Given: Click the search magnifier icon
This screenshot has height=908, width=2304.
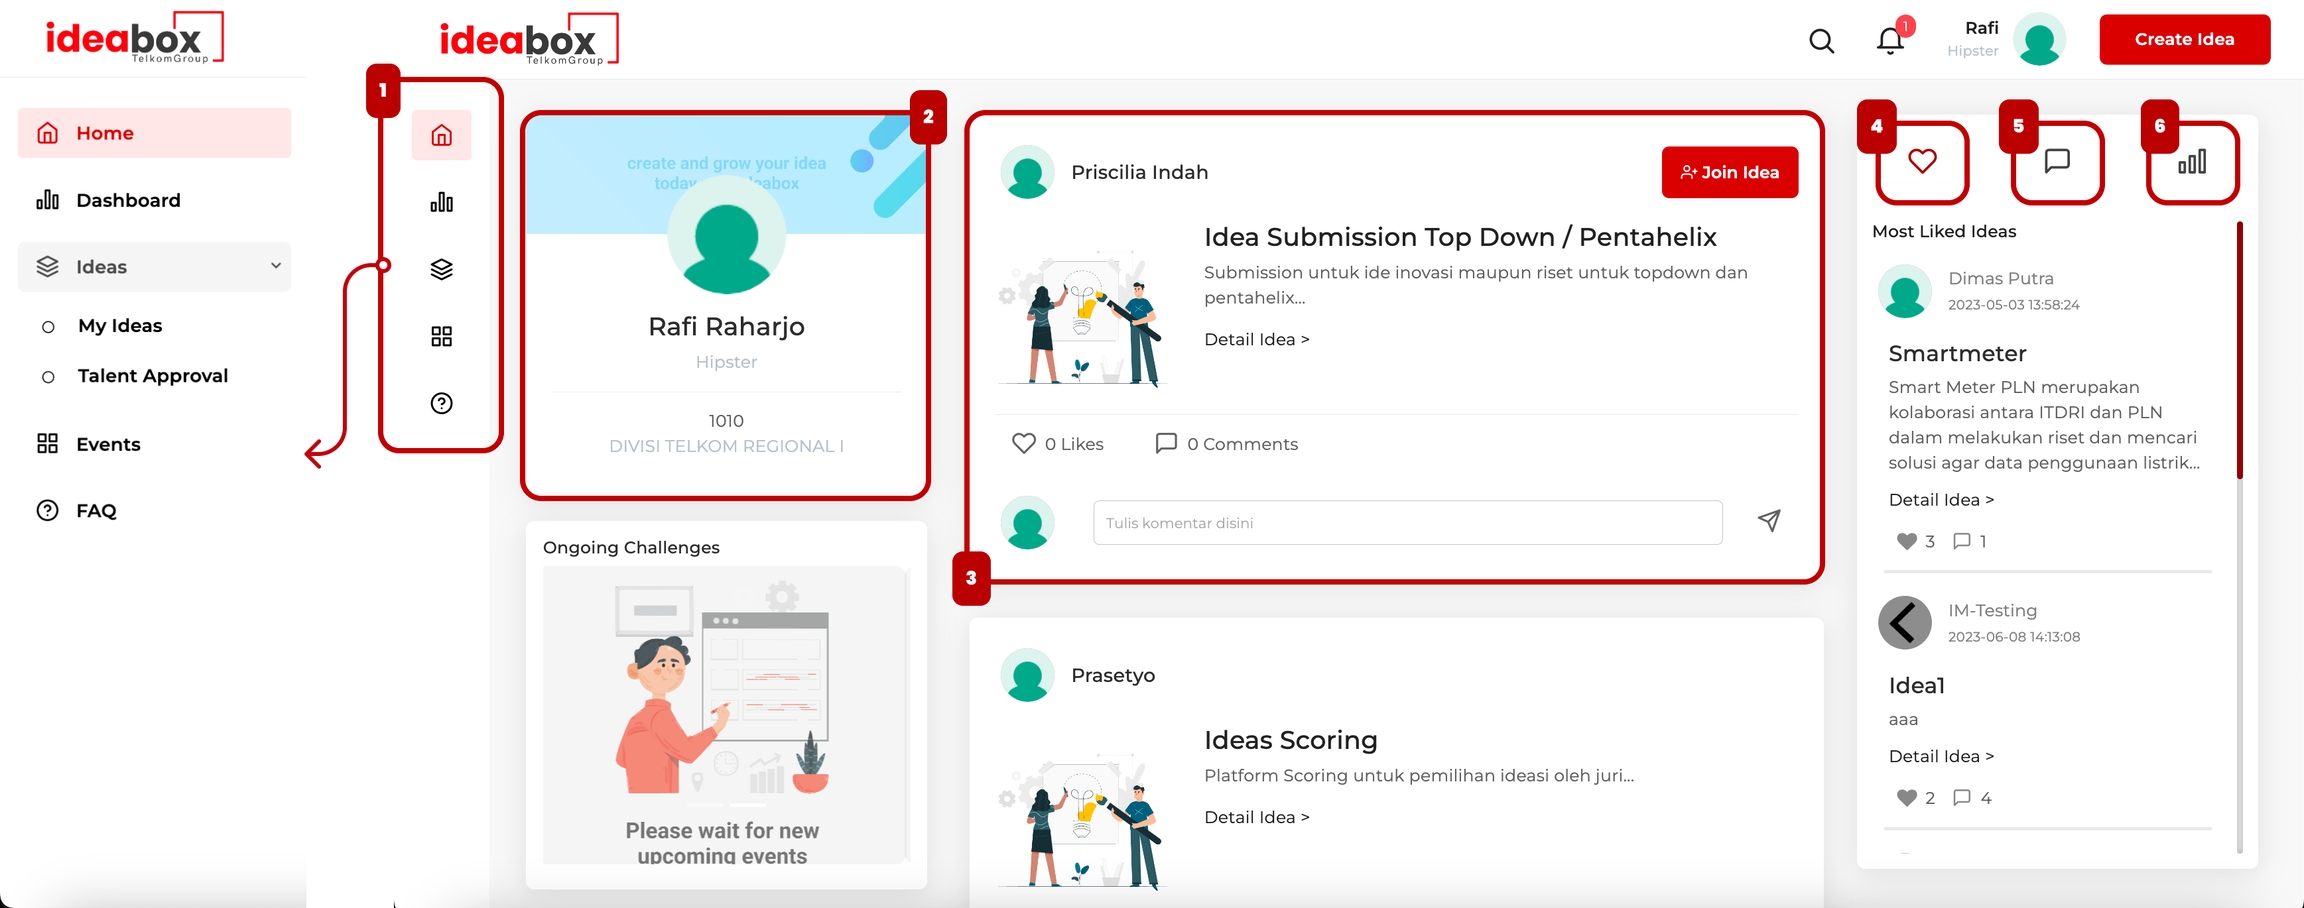Looking at the screenshot, I should [1821, 41].
